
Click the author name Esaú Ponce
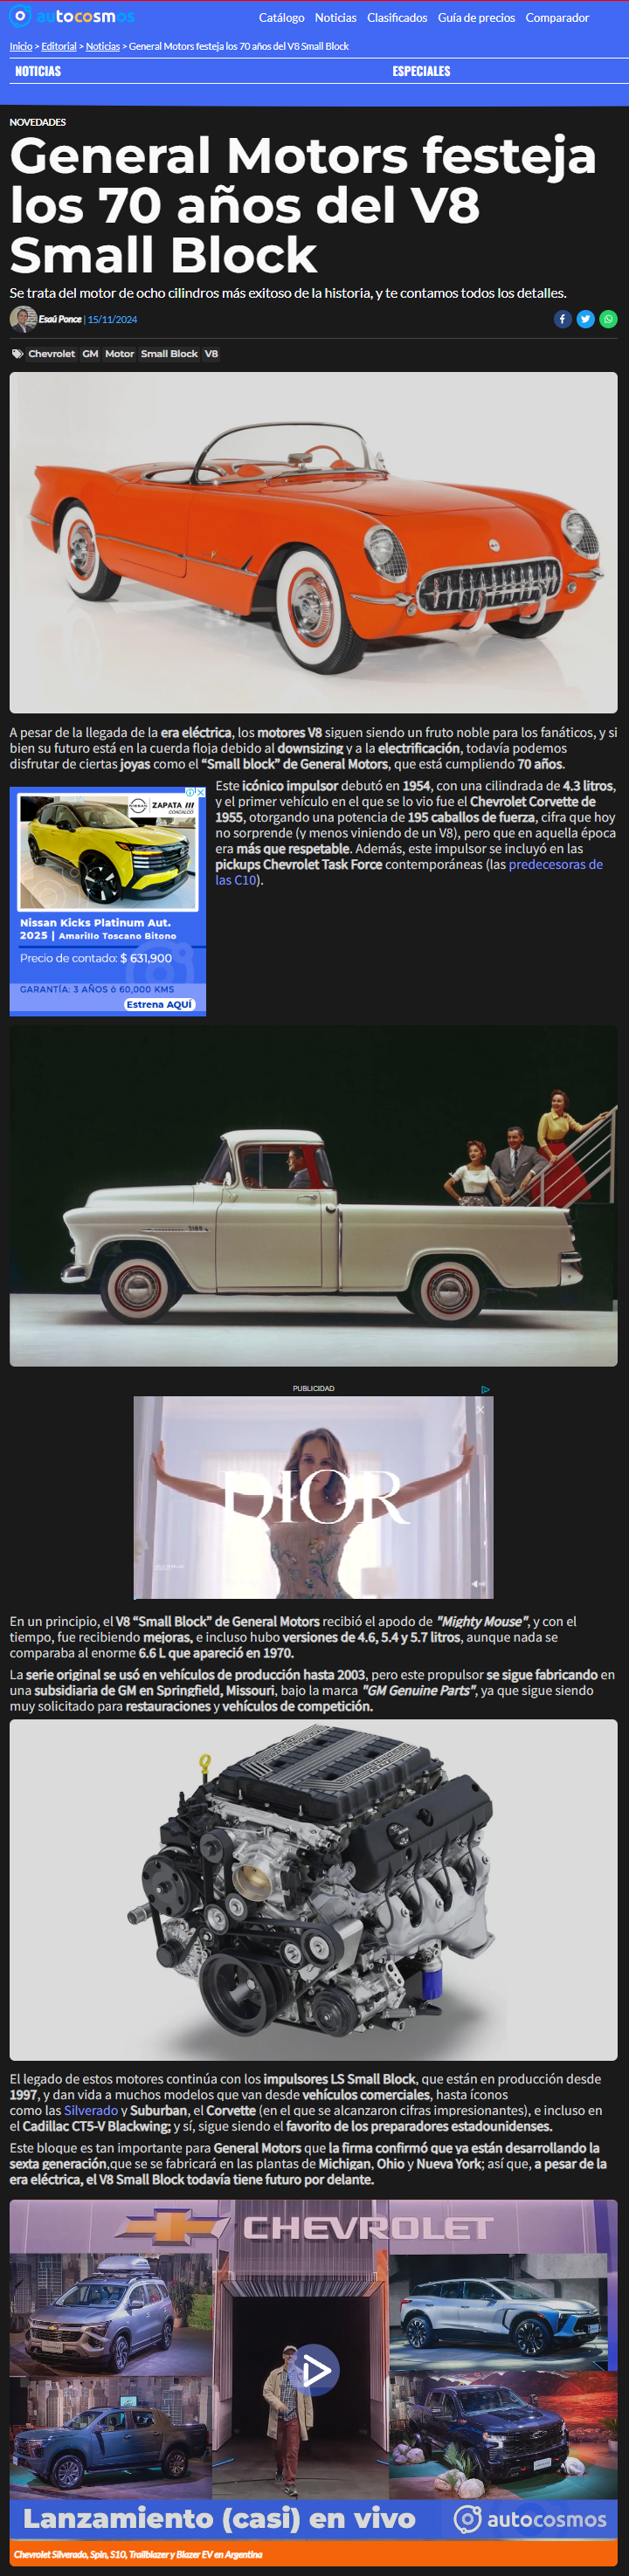60,319
